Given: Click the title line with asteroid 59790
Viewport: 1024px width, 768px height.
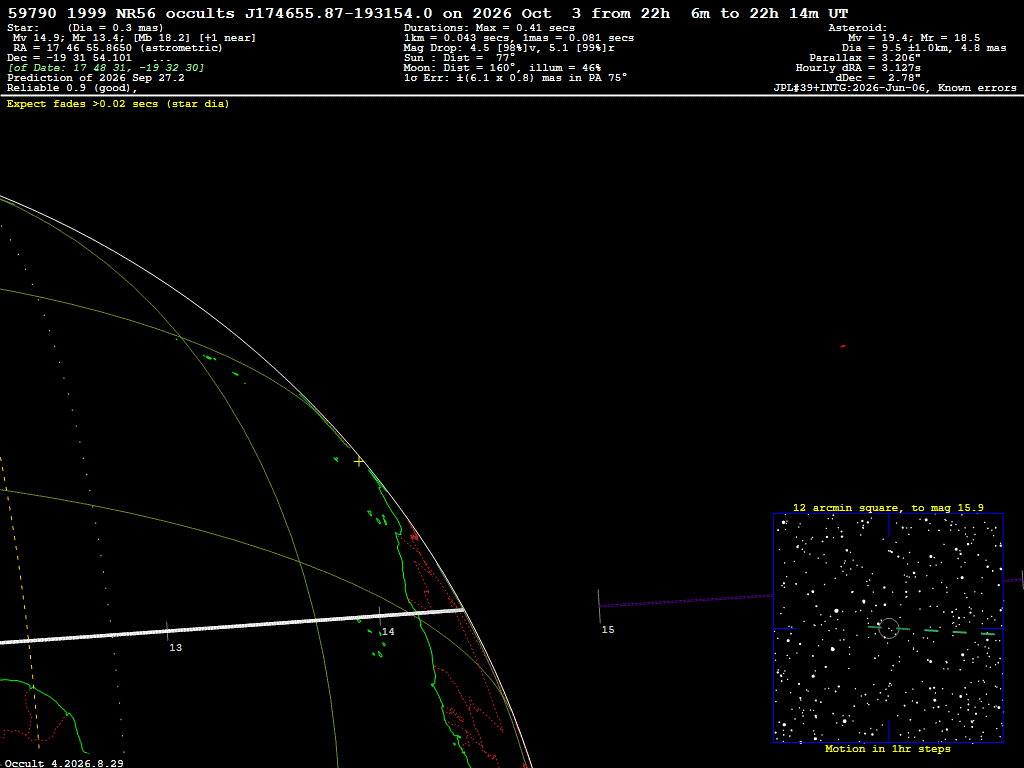Looking at the screenshot, I should 428,13.
